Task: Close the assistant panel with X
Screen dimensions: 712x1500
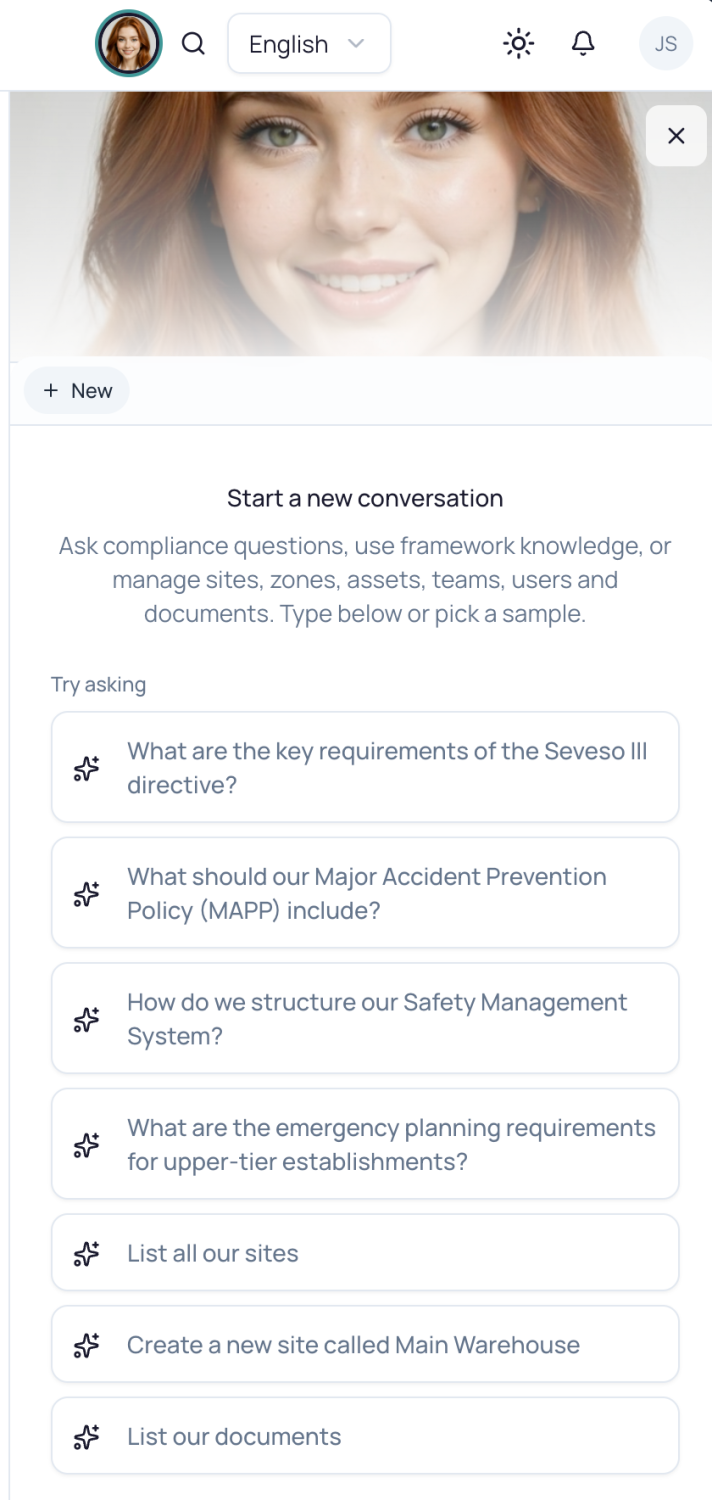Action: click(x=676, y=136)
